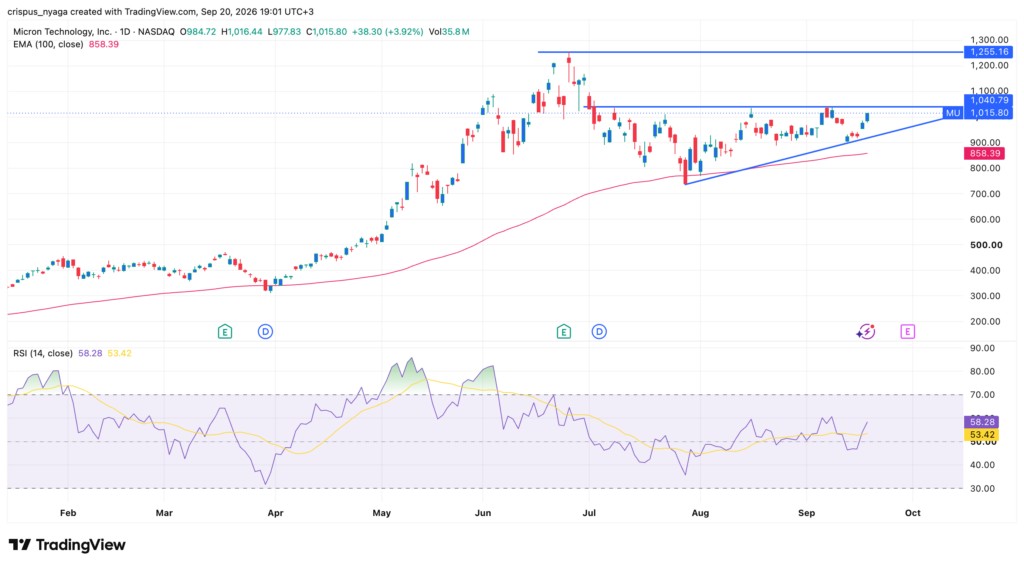Click the close value C1,015.80
The height and width of the screenshot is (567, 1024).
pyautogui.click(x=327, y=31)
